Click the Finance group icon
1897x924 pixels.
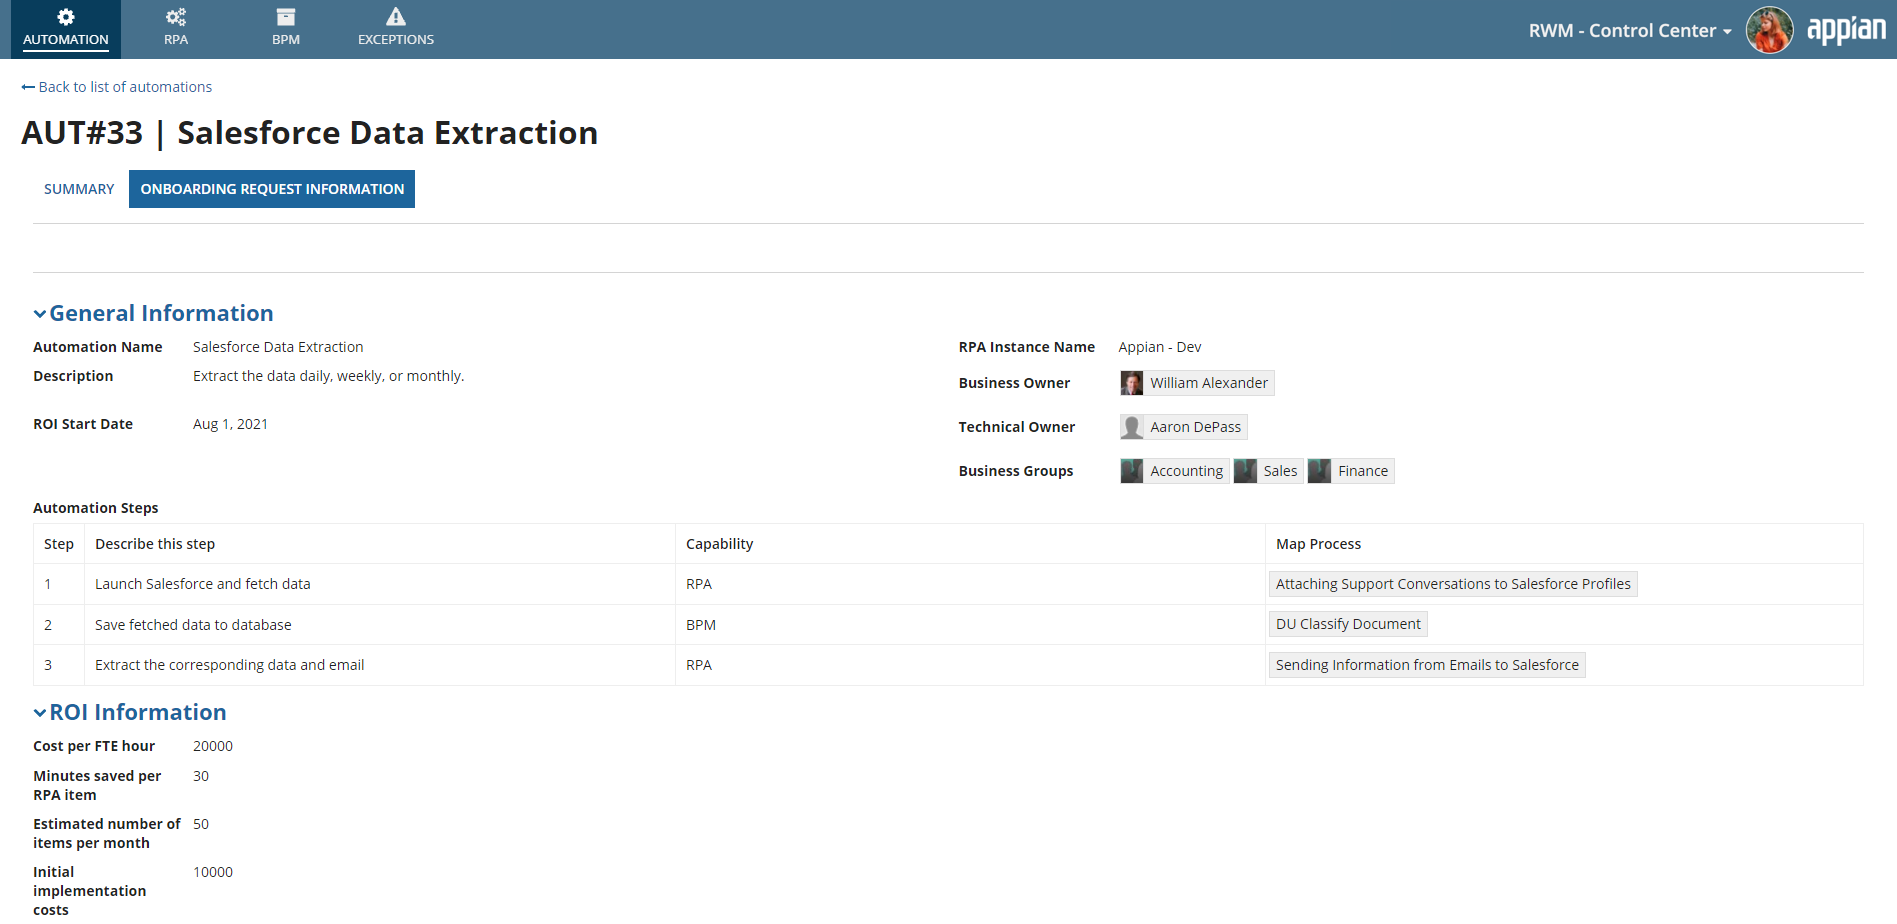(x=1320, y=471)
